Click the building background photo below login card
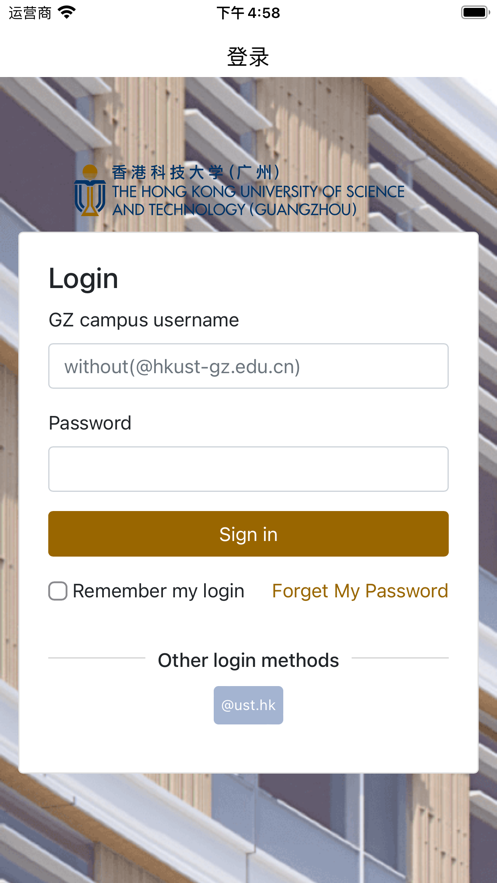Viewport: 497px width, 883px height. [x=248, y=828]
